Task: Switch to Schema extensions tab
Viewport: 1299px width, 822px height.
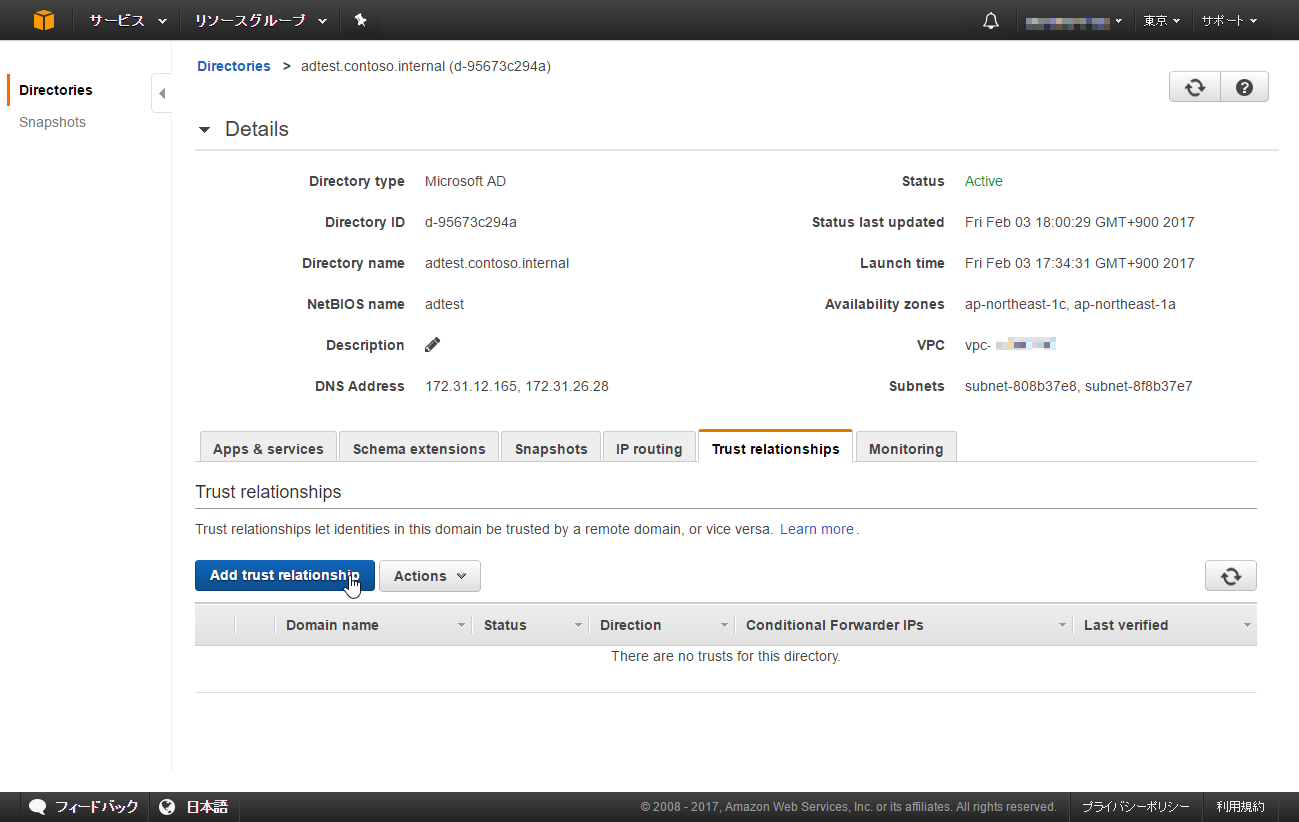Action: click(x=419, y=448)
